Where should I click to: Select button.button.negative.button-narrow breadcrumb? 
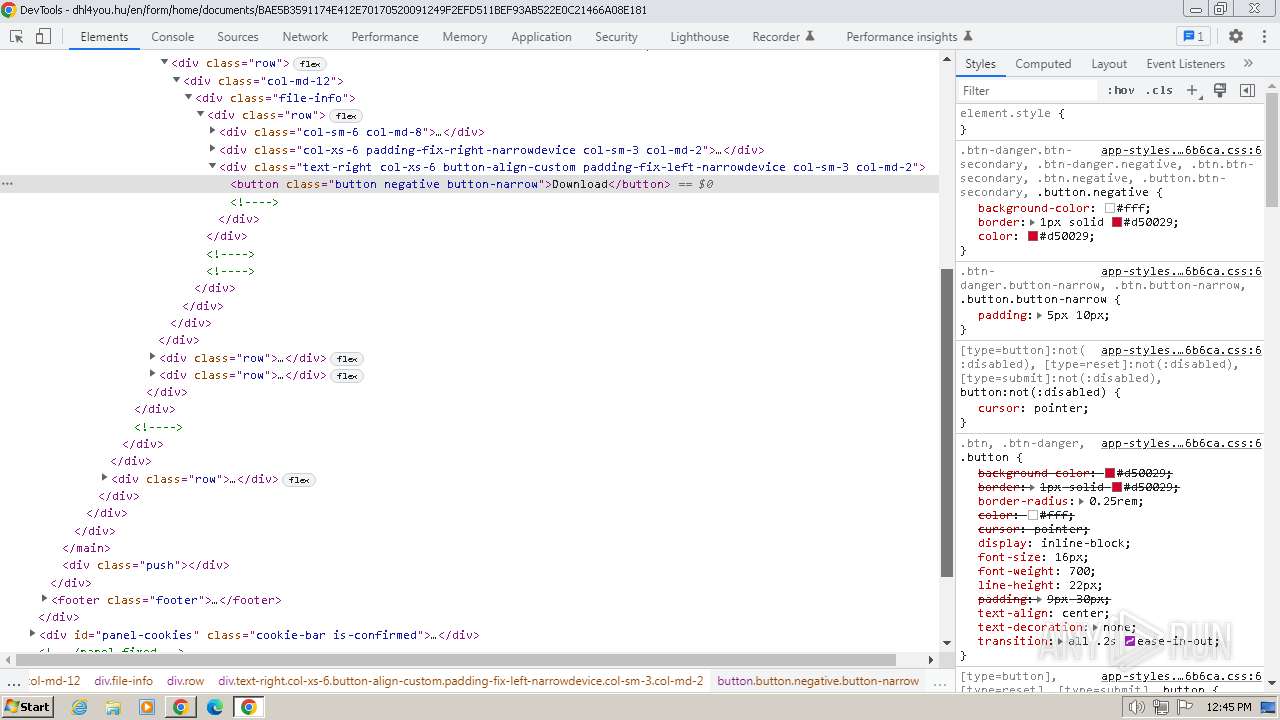818,681
